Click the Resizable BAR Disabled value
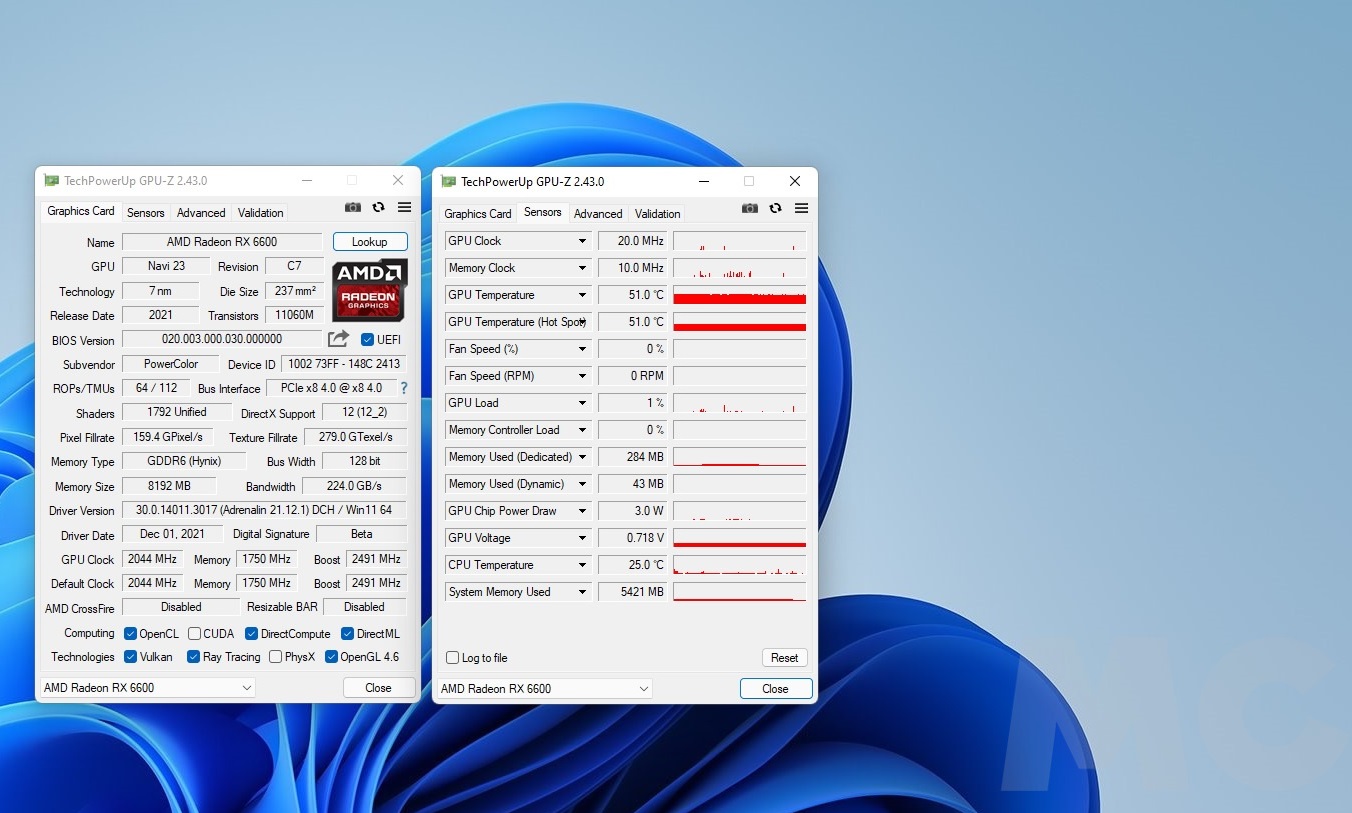The image size is (1352, 813). [364, 607]
